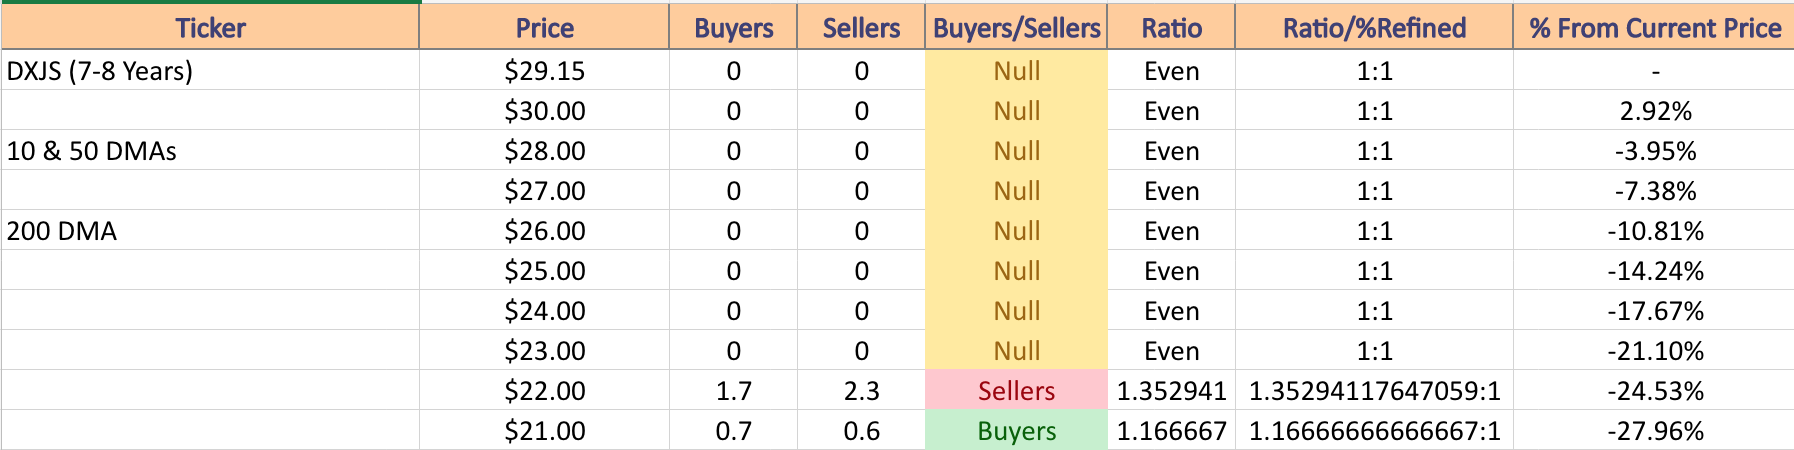Screen dimensions: 1794x450
Task: Click the 2.3 sellers value cell
Action: (861, 390)
